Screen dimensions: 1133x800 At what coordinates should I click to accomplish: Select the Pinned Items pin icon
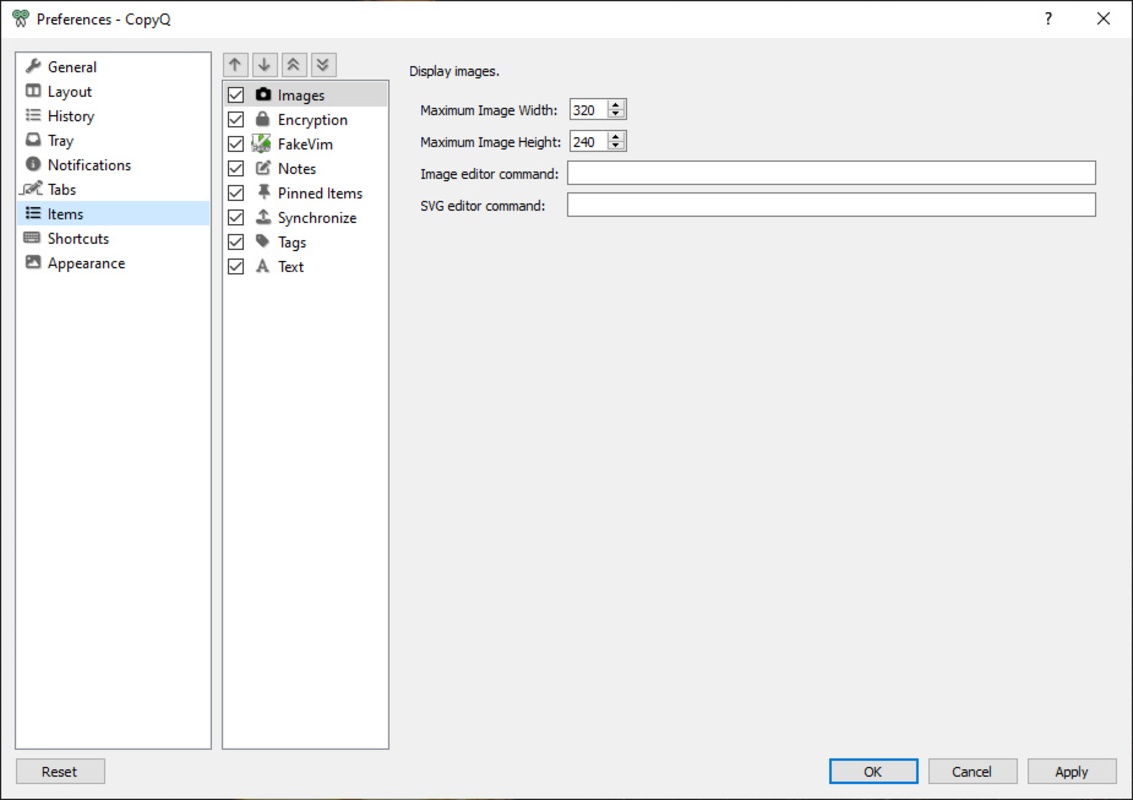tap(263, 192)
